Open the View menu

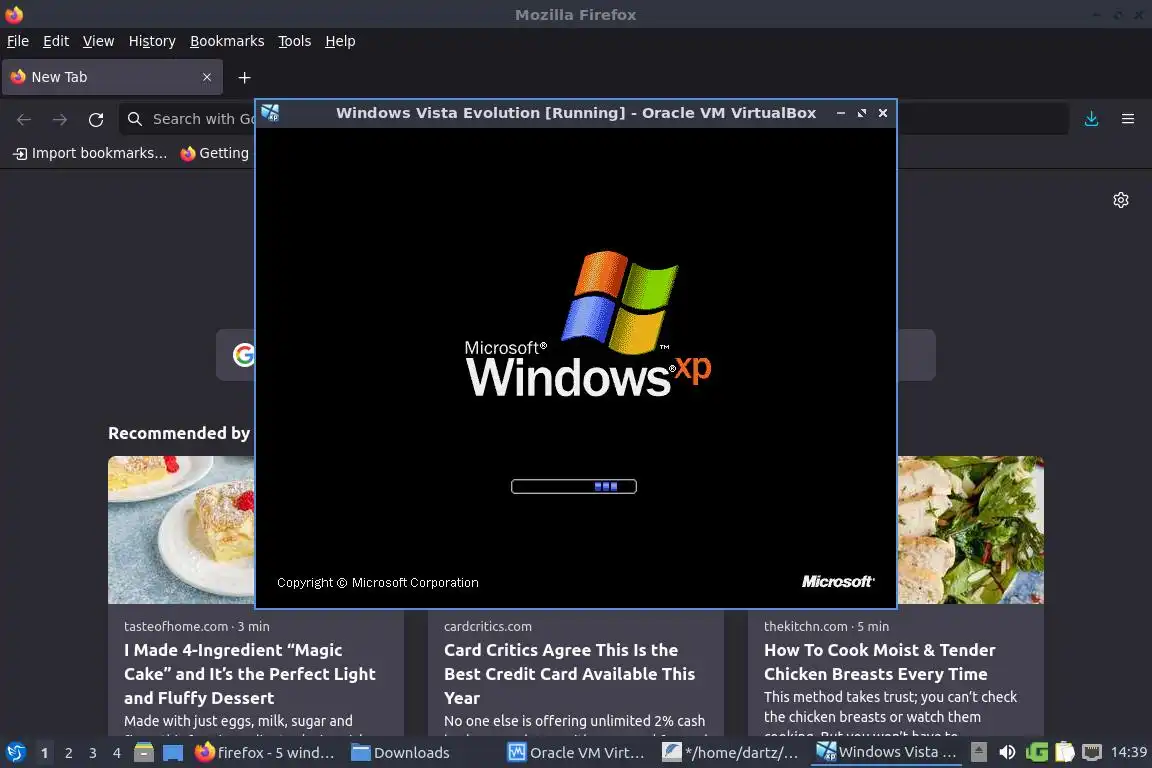tap(98, 41)
